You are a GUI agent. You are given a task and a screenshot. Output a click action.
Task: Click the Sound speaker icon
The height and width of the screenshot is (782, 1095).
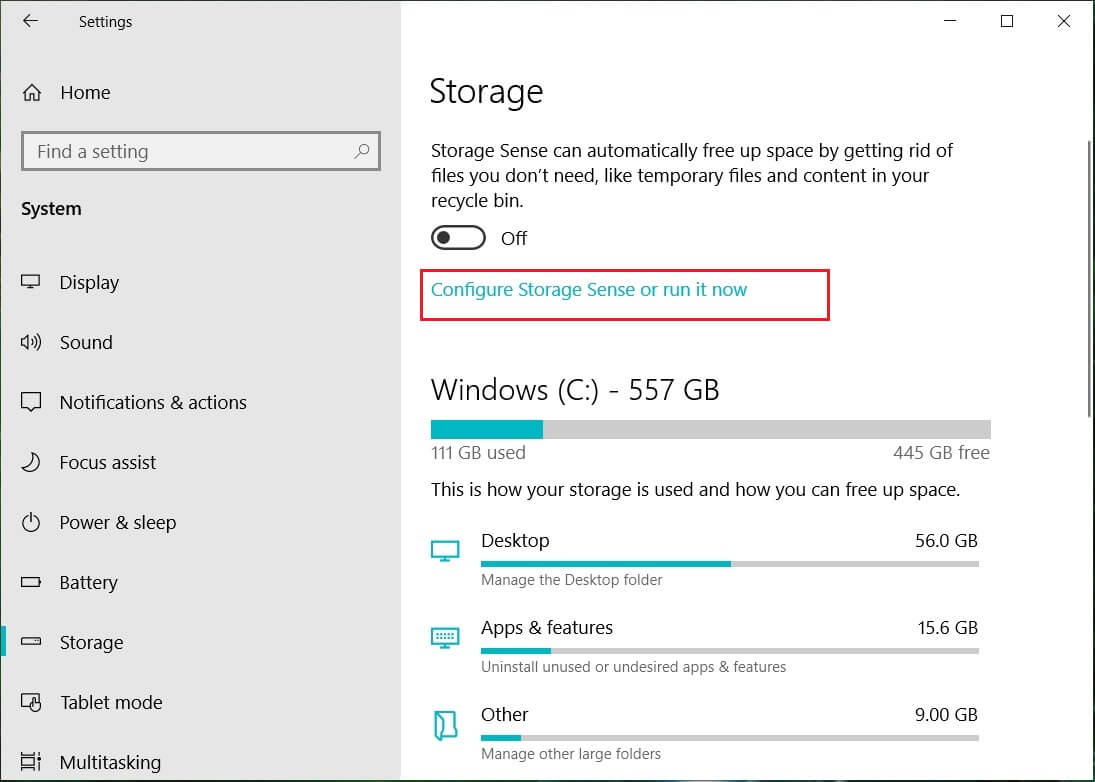[x=31, y=343]
